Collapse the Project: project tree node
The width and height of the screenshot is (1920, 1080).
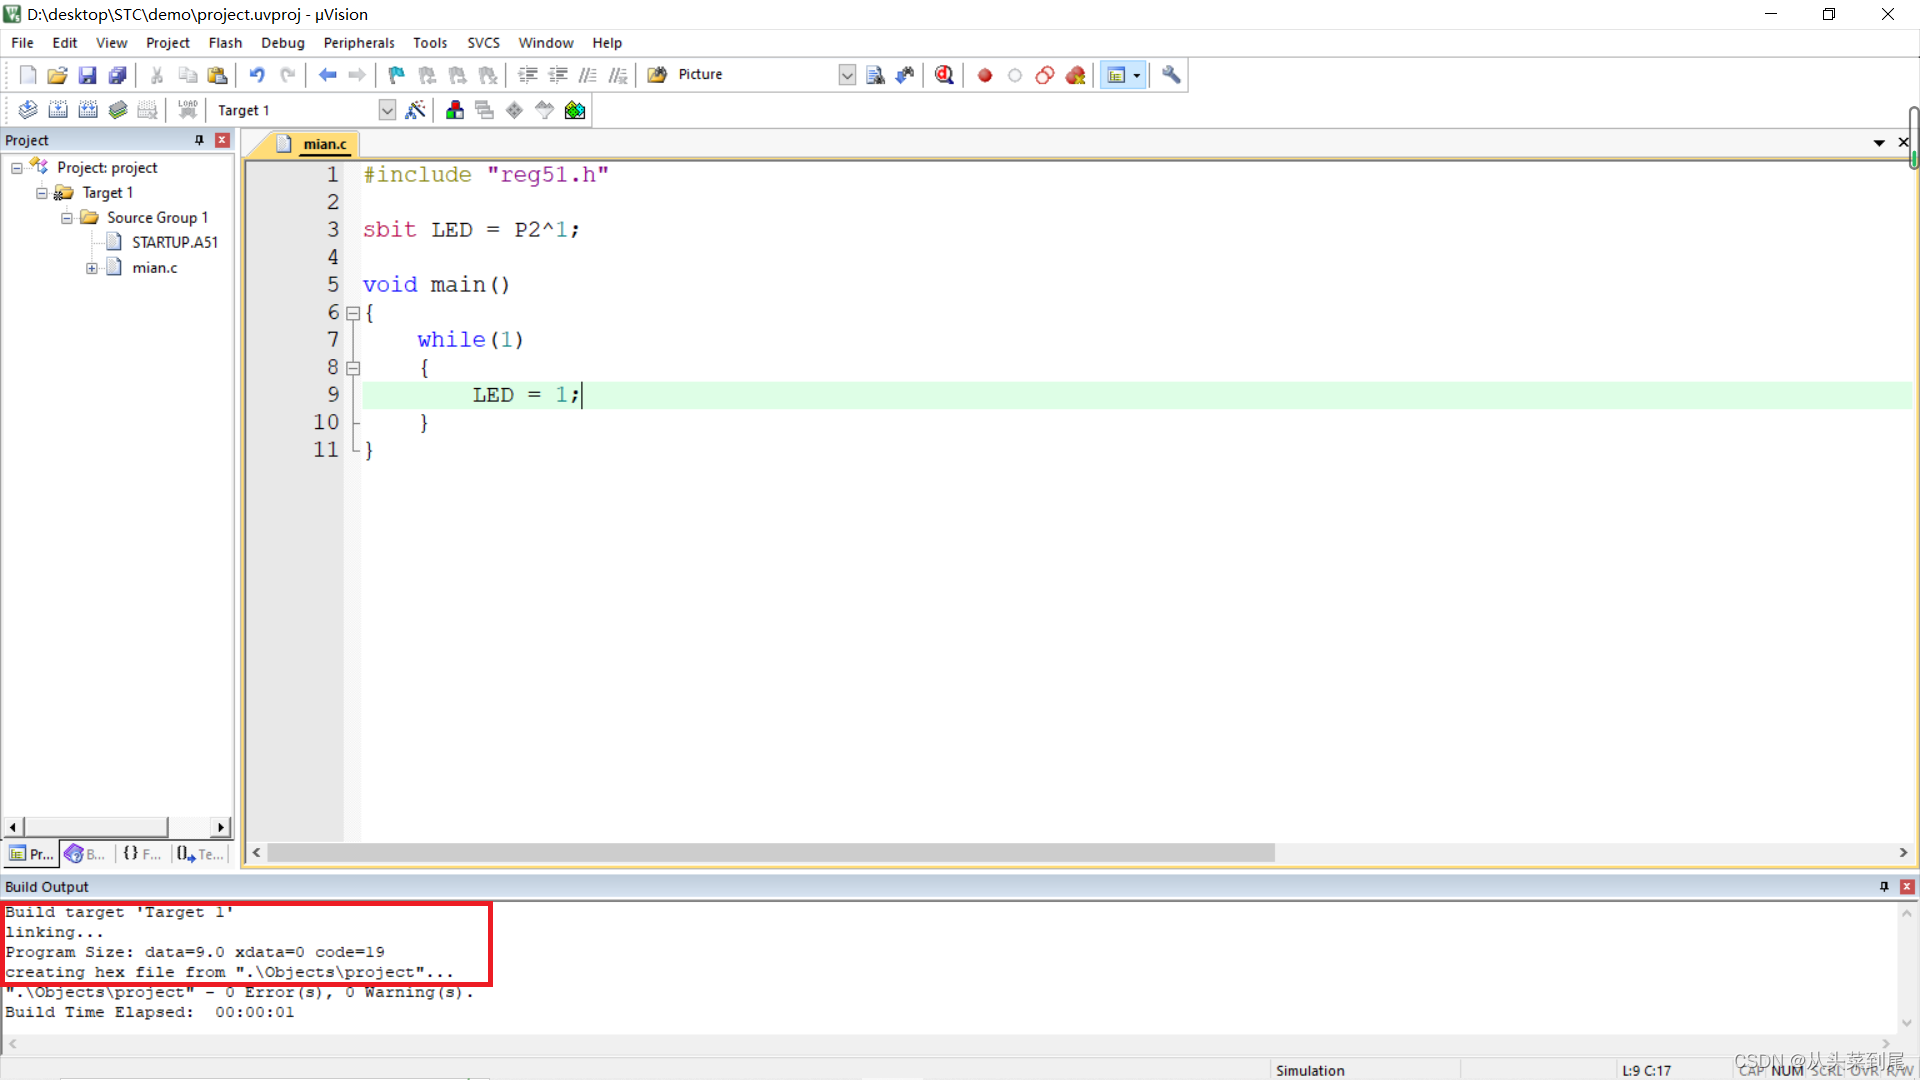coord(17,168)
